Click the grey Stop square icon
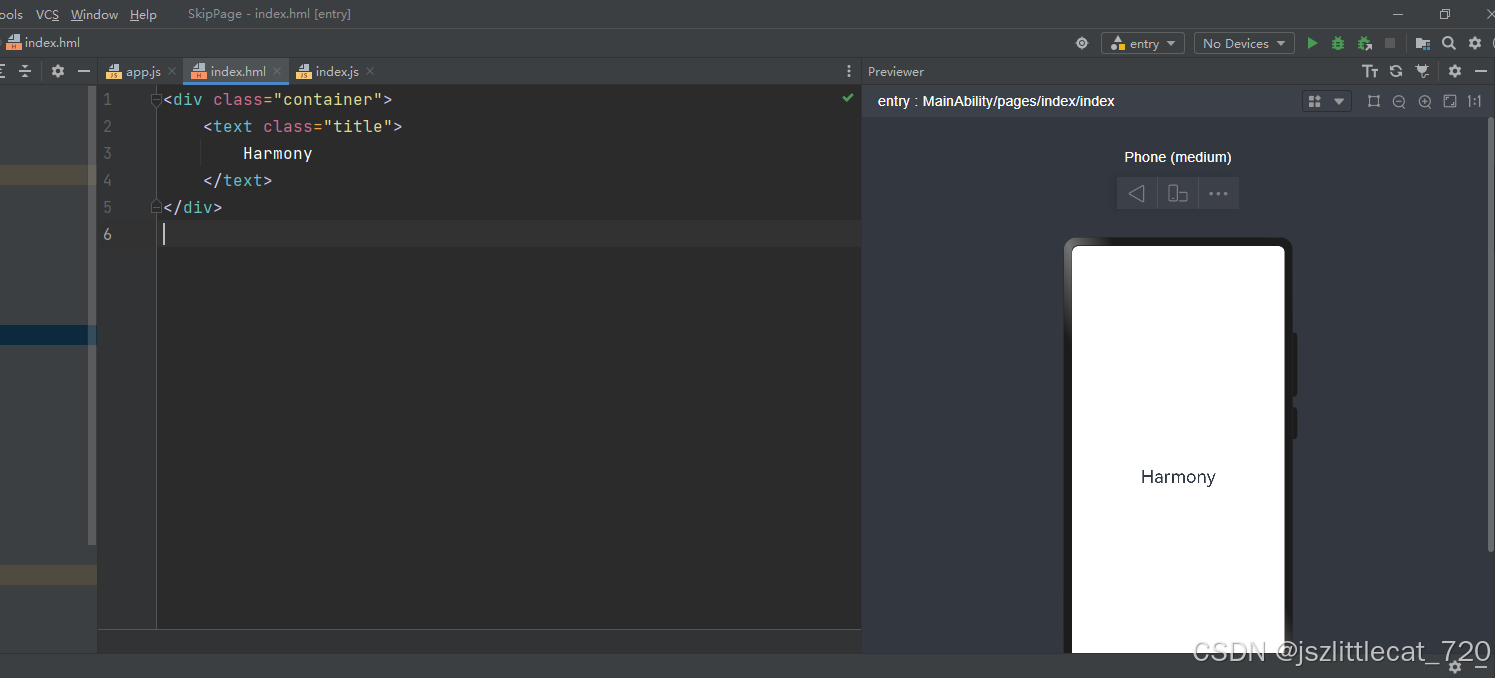 pyautogui.click(x=1390, y=43)
